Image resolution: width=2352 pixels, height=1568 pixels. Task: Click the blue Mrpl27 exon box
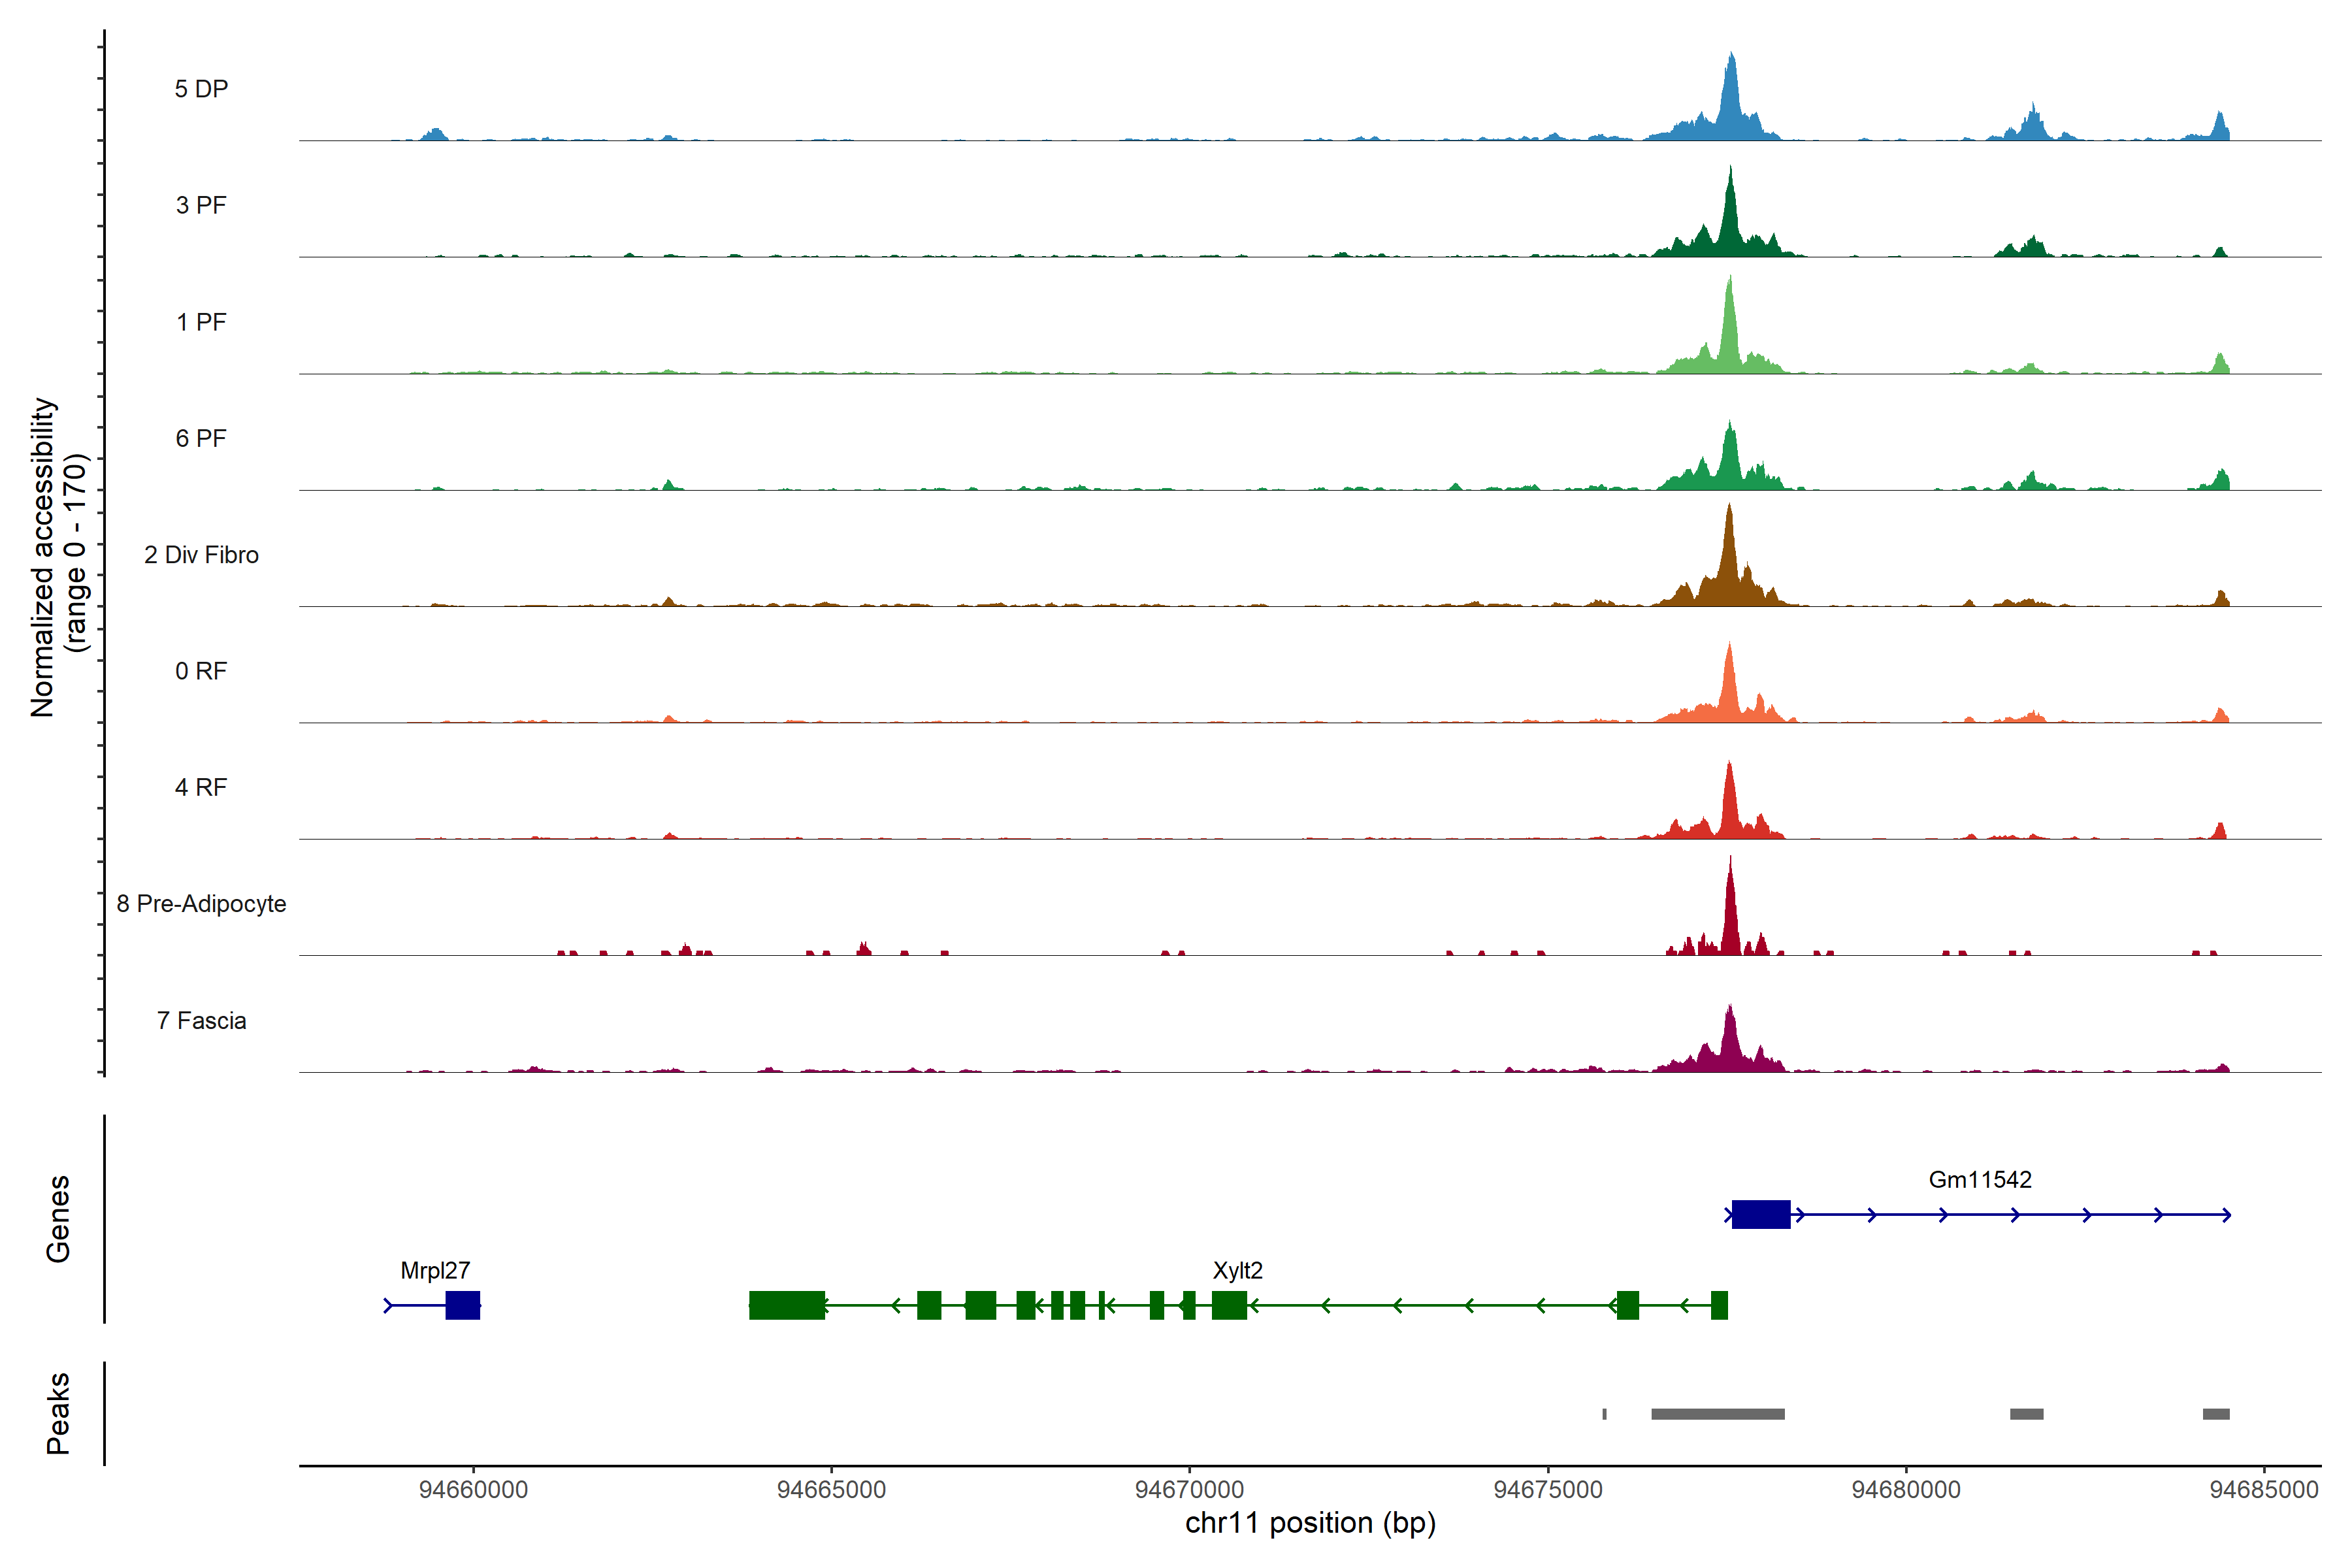[x=462, y=1305]
